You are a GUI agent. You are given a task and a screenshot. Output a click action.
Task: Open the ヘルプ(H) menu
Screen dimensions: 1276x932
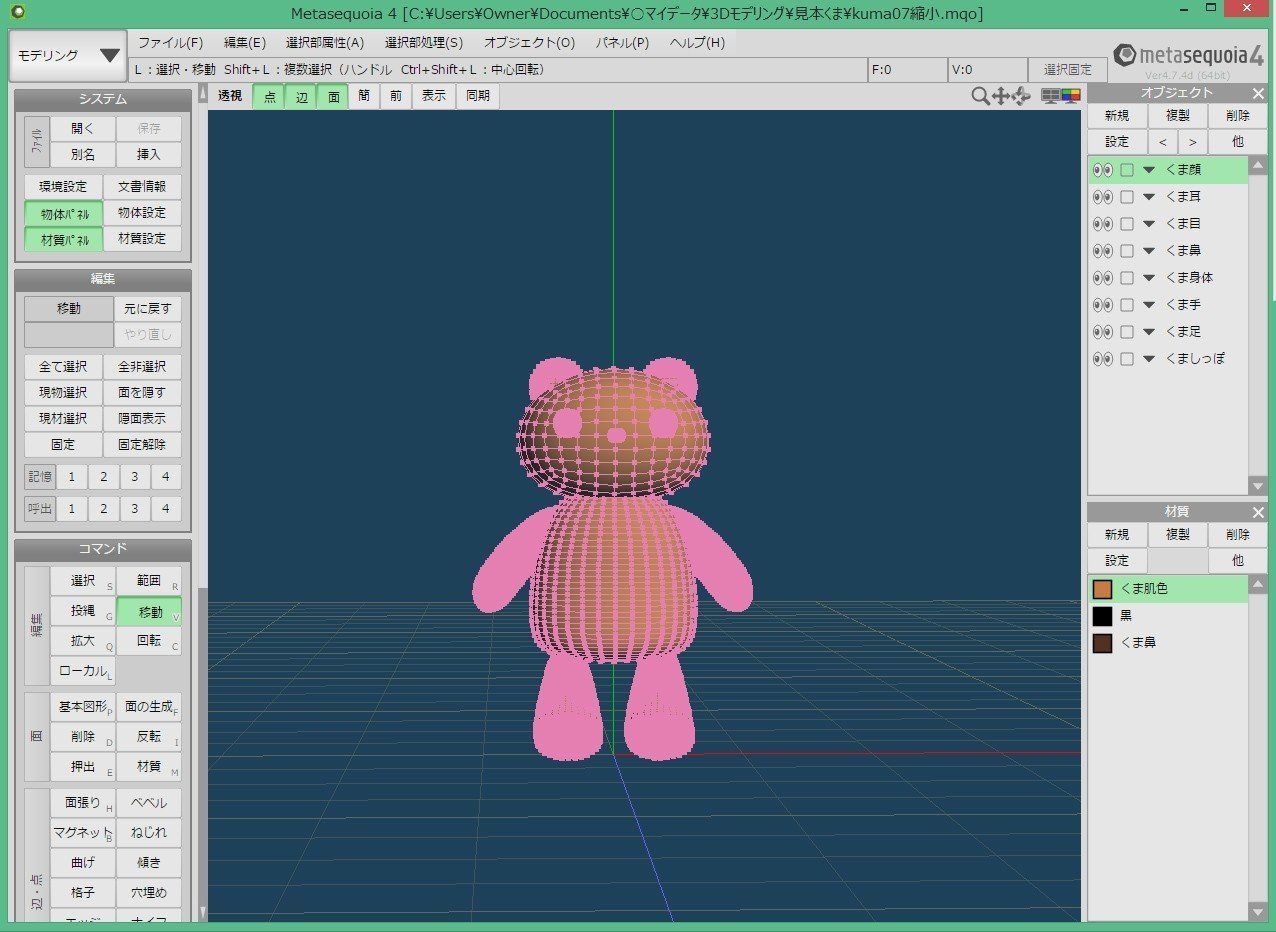[697, 43]
